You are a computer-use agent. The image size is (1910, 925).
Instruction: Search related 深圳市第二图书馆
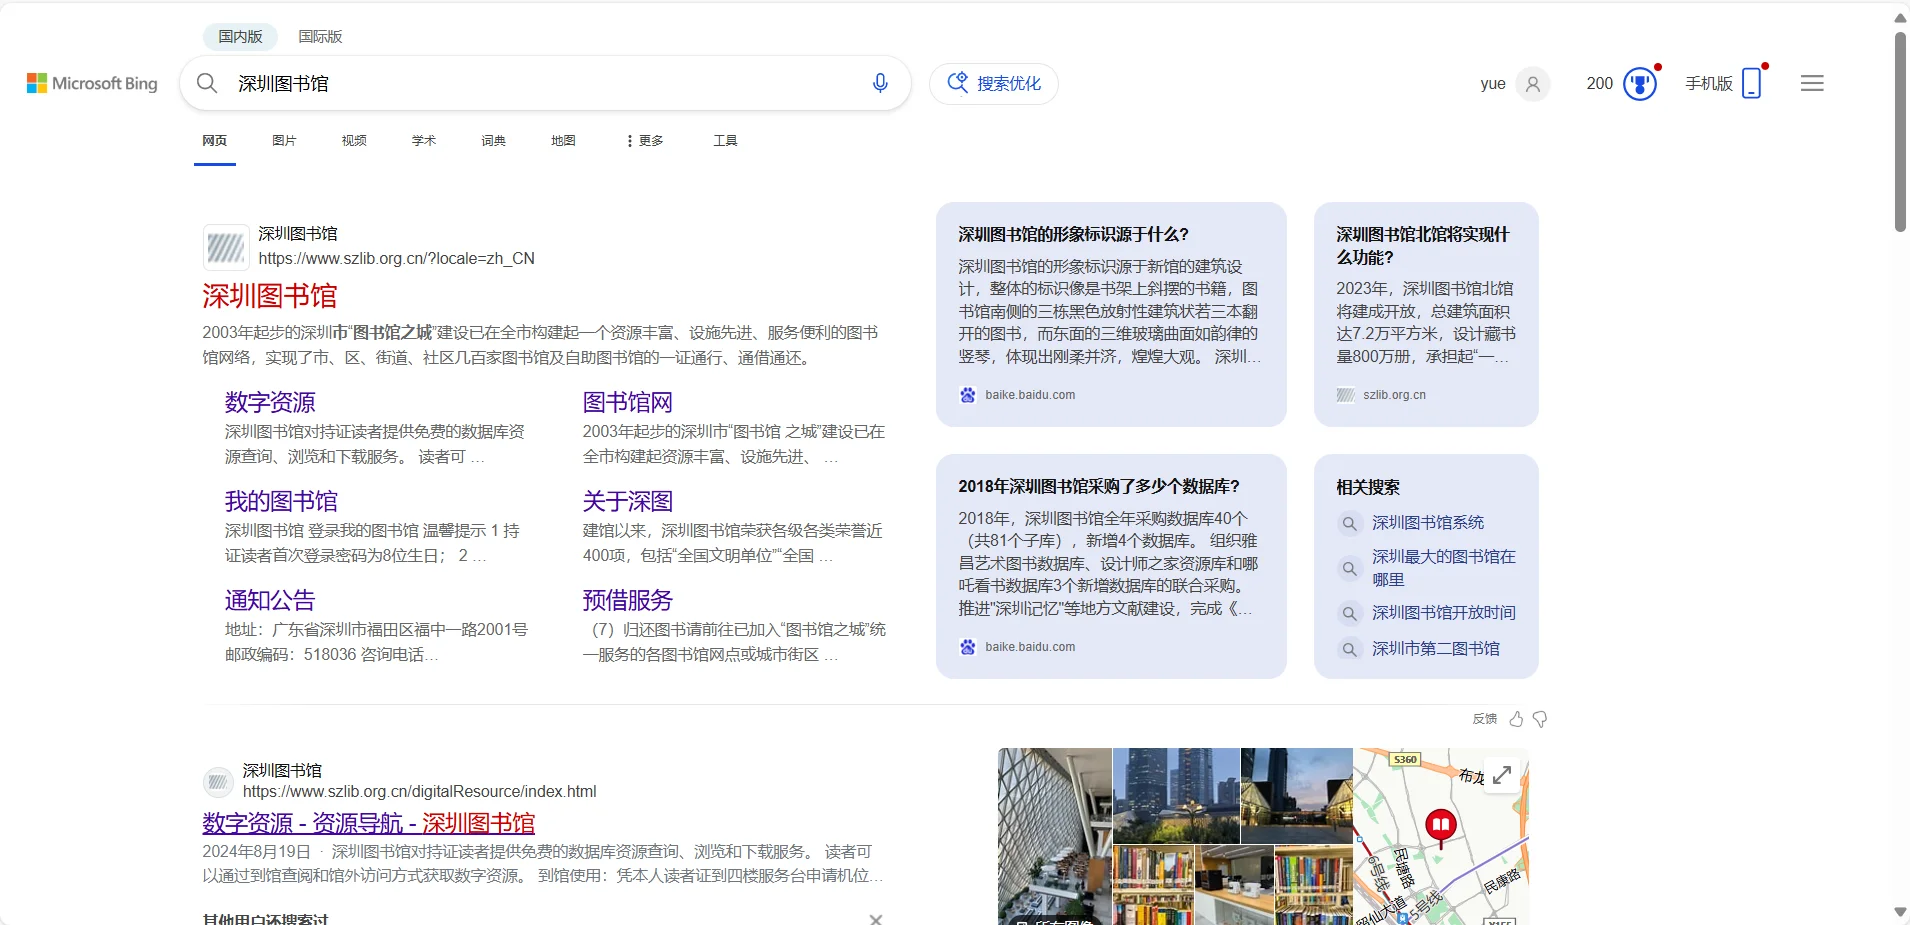click(1436, 649)
